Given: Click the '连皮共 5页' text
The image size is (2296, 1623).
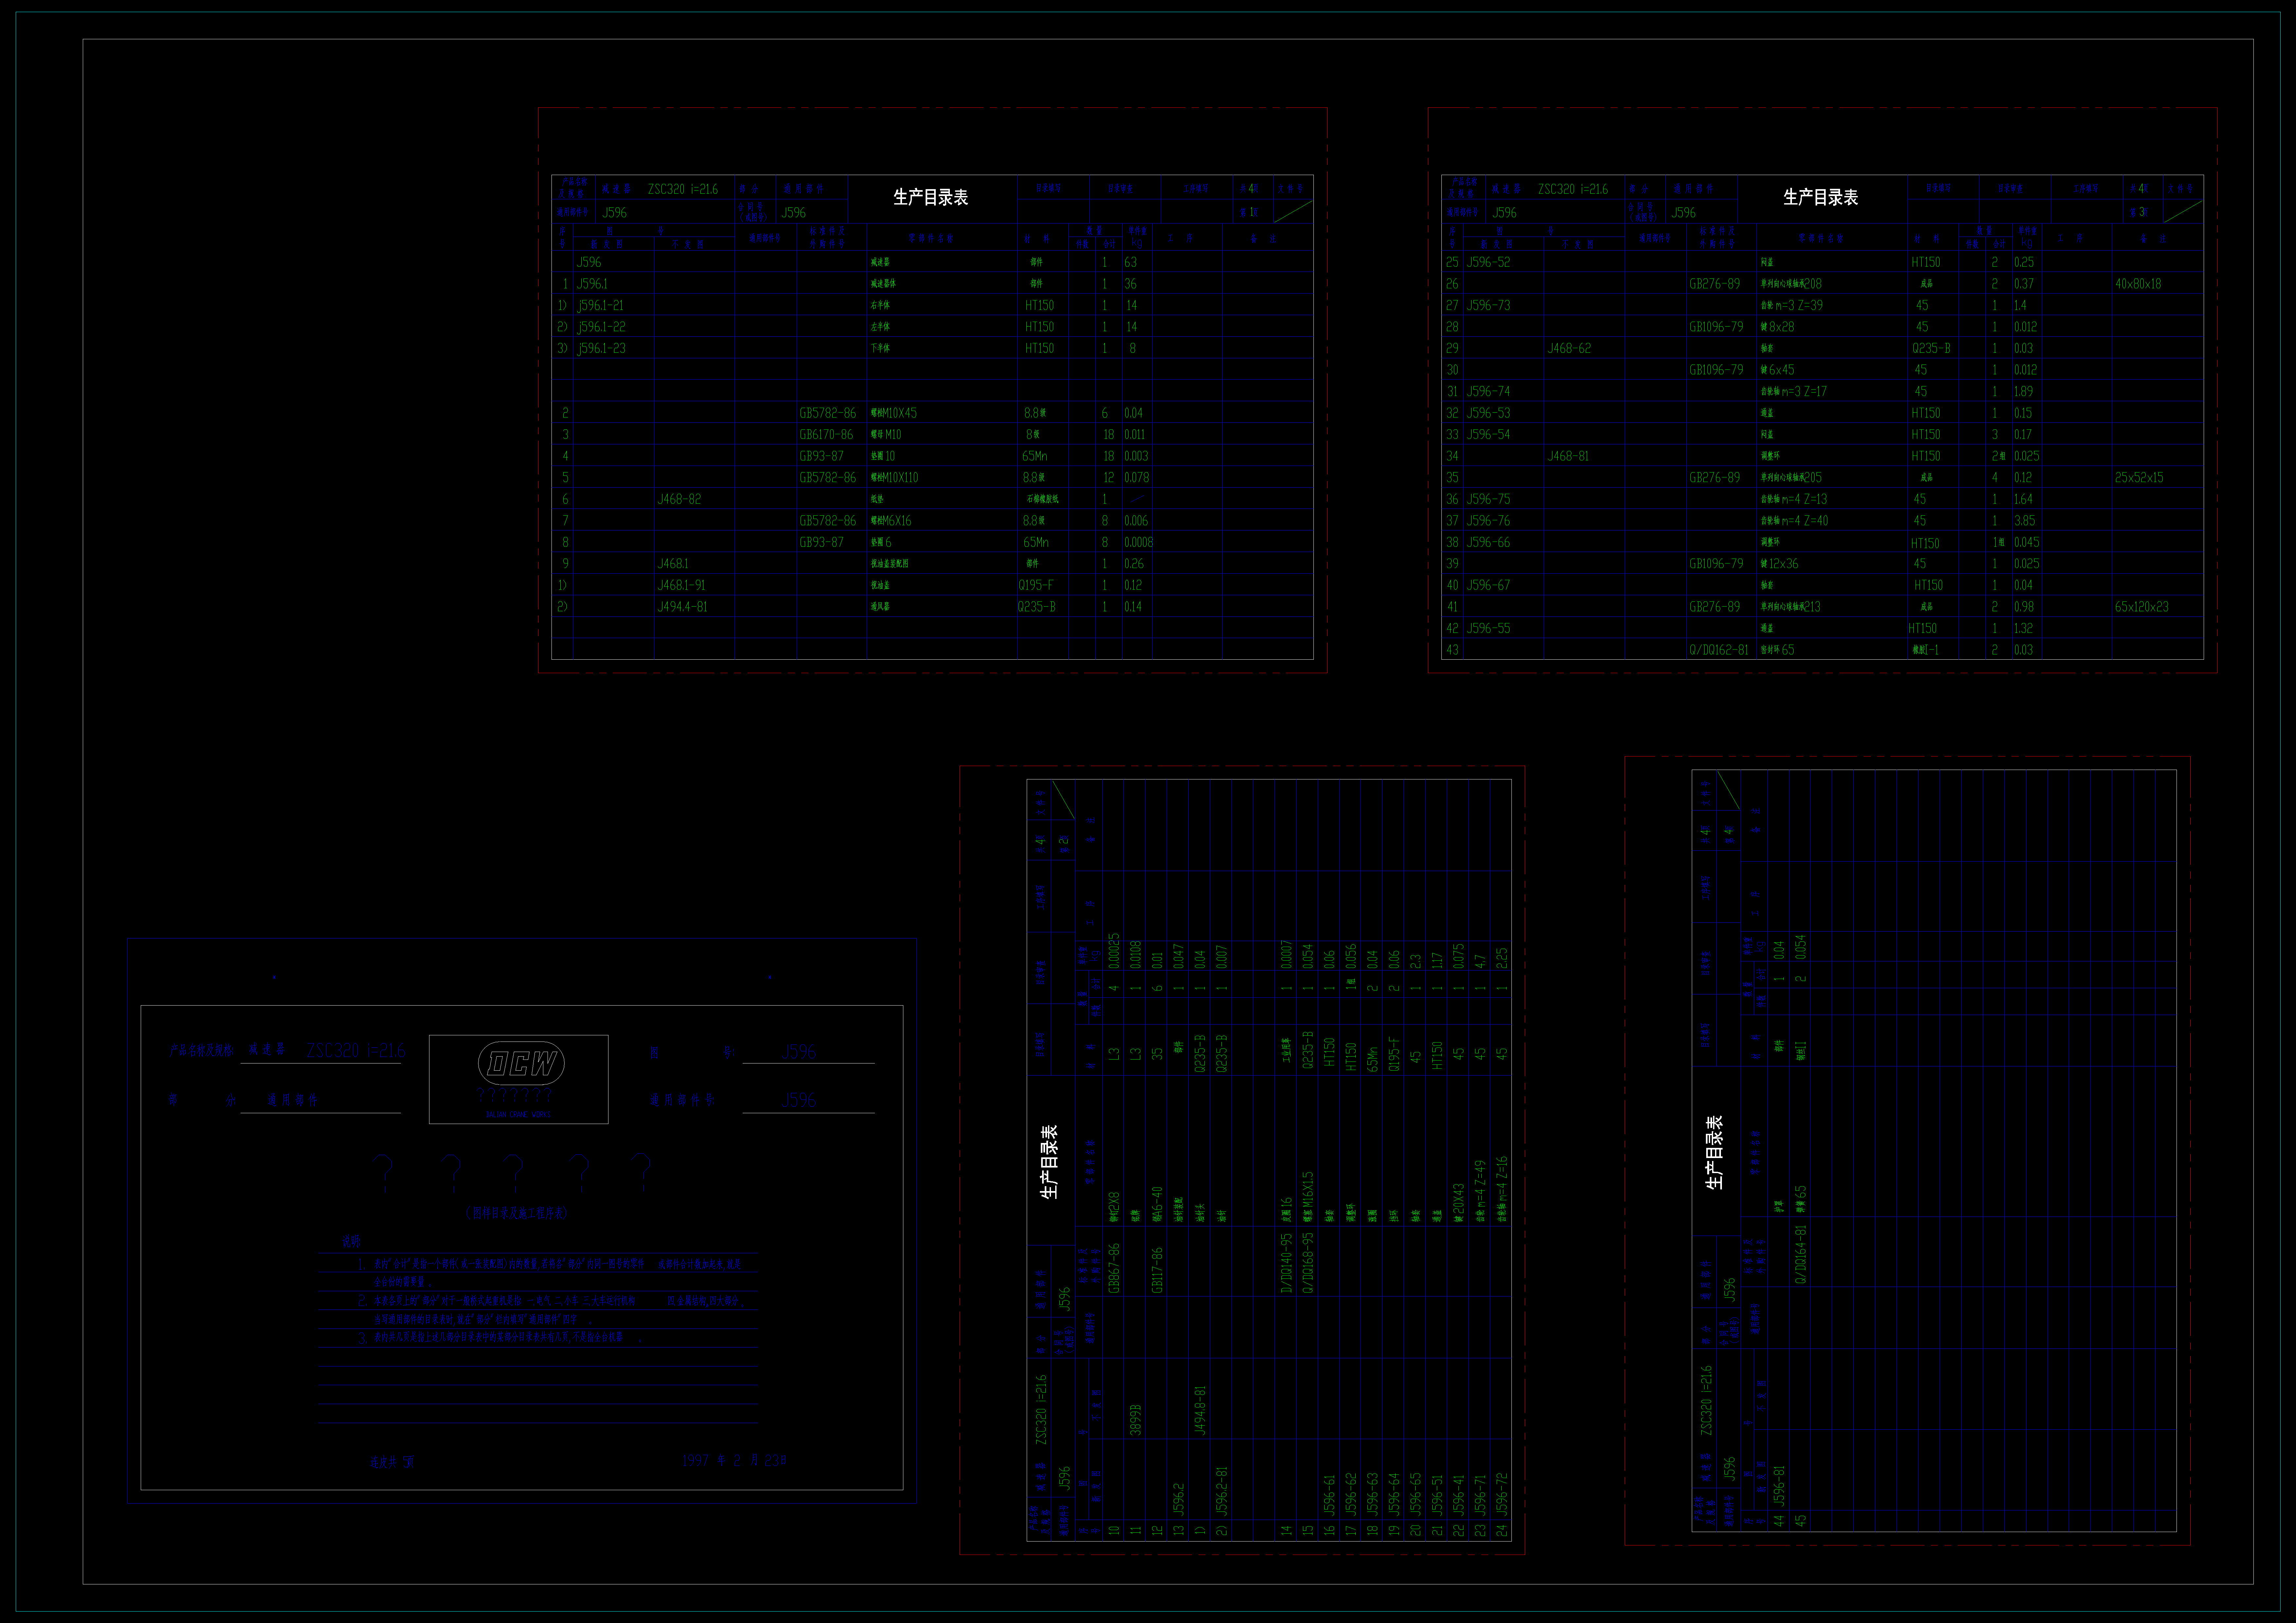Looking at the screenshot, I should pyautogui.click(x=392, y=1462).
